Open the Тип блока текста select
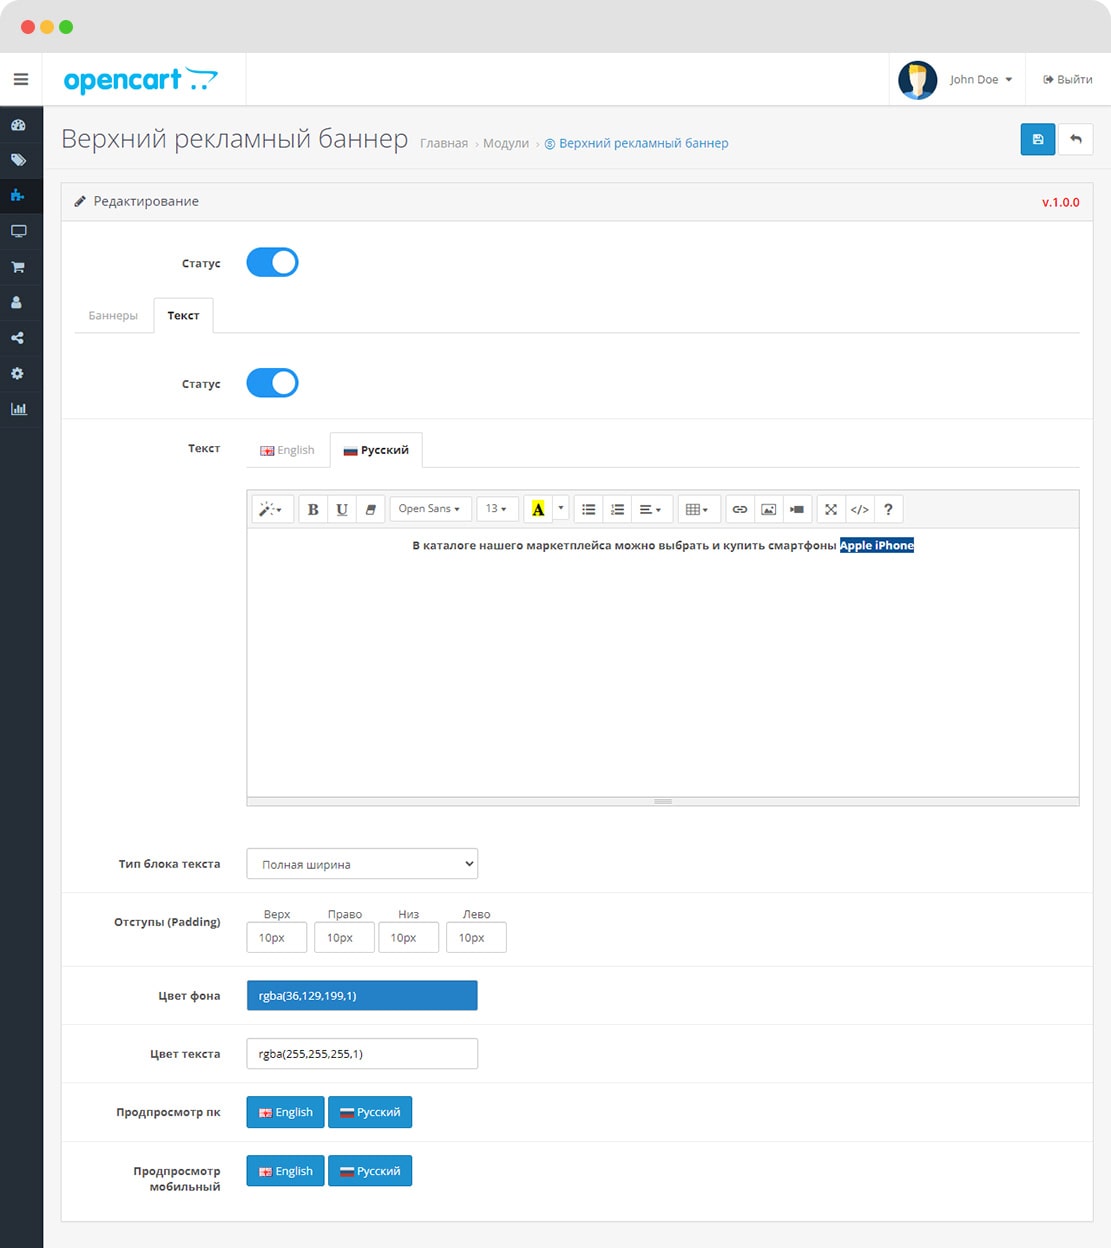This screenshot has height=1248, width=1111. coord(362,864)
